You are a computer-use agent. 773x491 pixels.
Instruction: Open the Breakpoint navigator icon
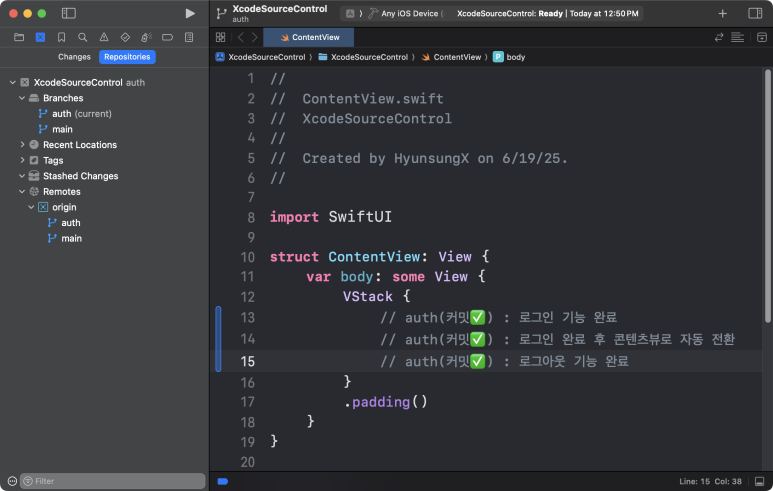pos(168,37)
